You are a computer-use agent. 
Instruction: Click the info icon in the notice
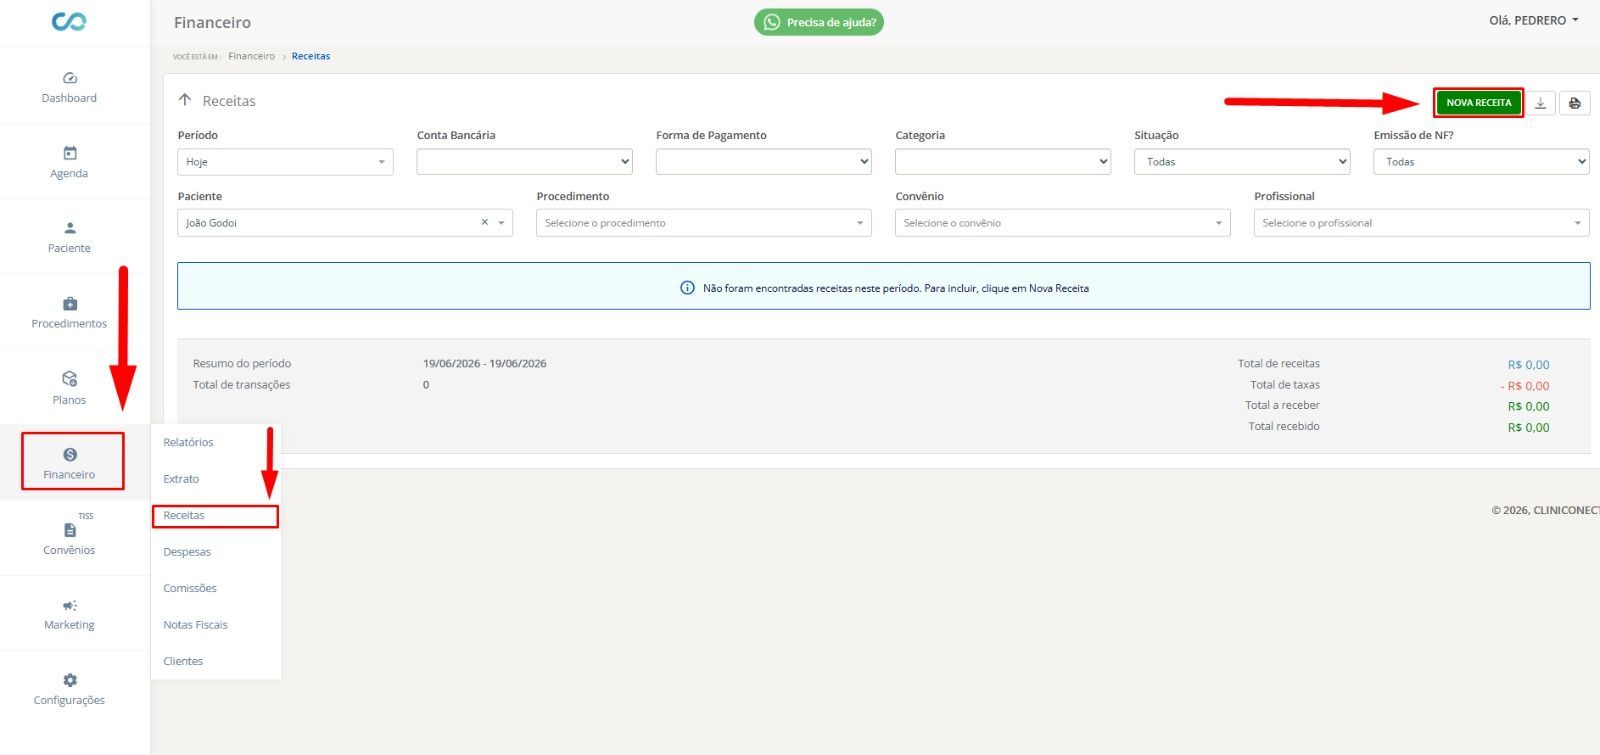pos(687,288)
